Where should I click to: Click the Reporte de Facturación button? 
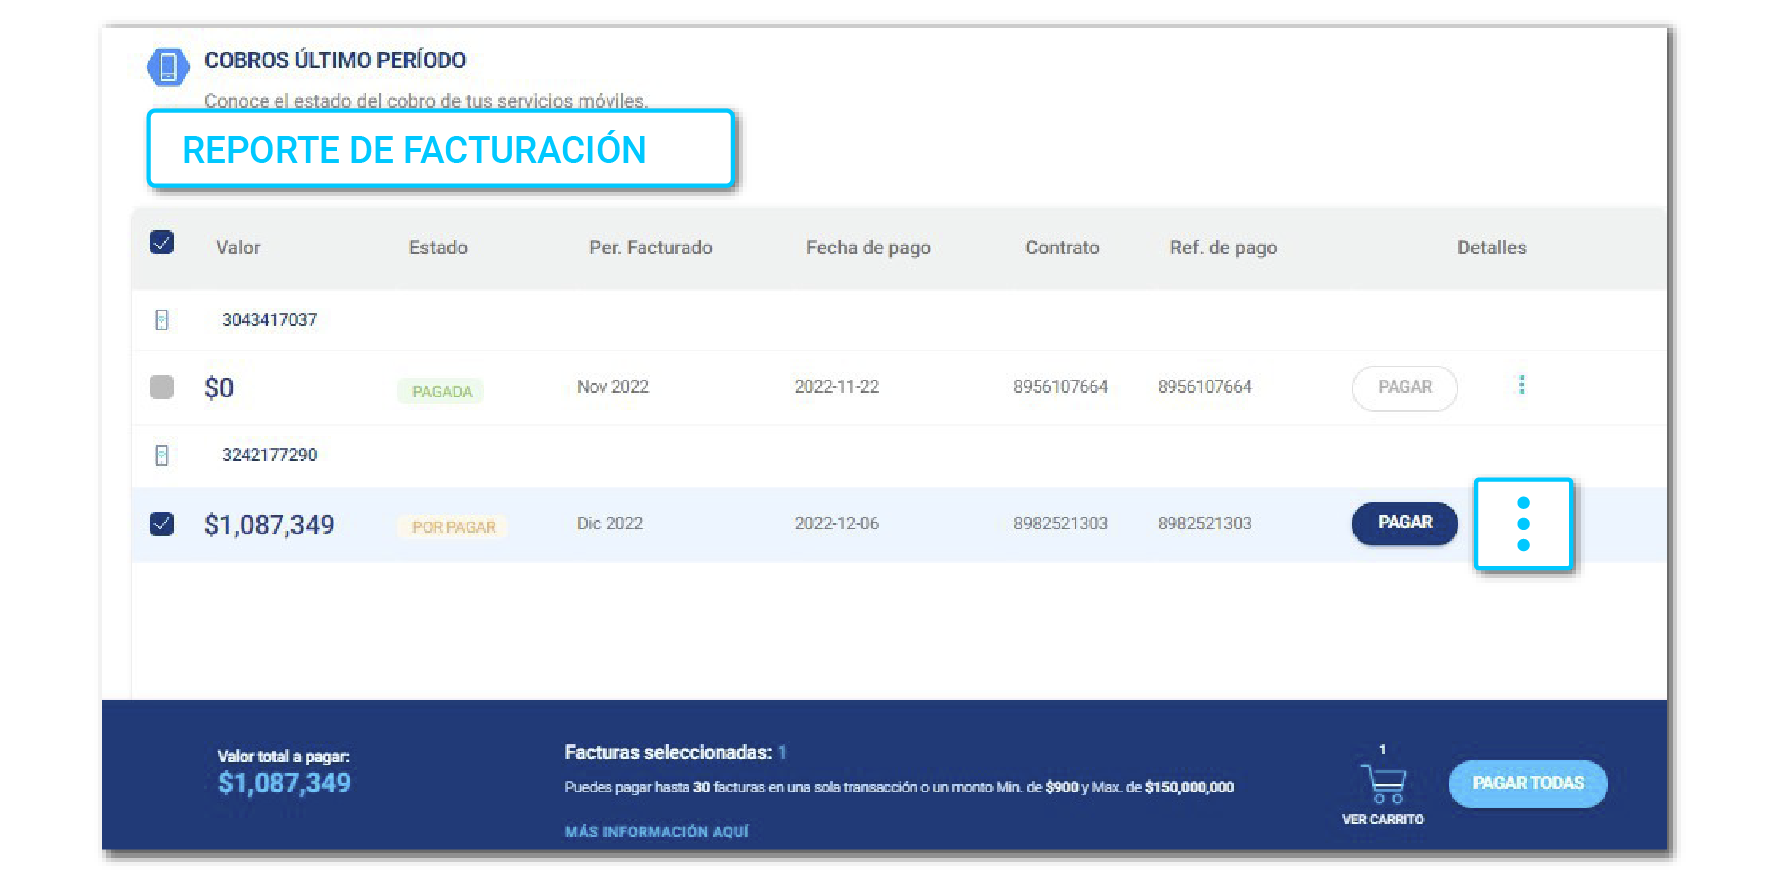pyautogui.click(x=441, y=149)
